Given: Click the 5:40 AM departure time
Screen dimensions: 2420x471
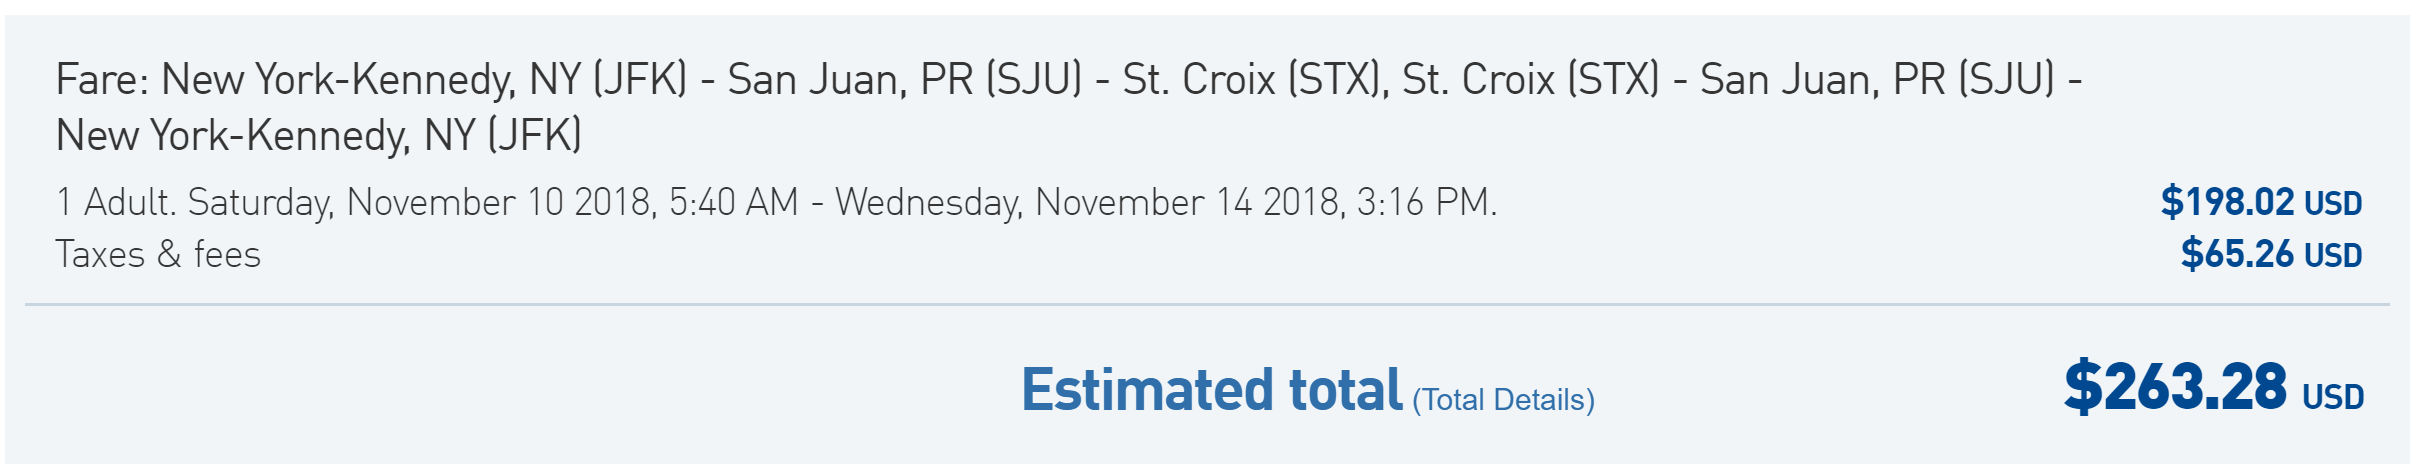Looking at the screenshot, I should 734,202.
